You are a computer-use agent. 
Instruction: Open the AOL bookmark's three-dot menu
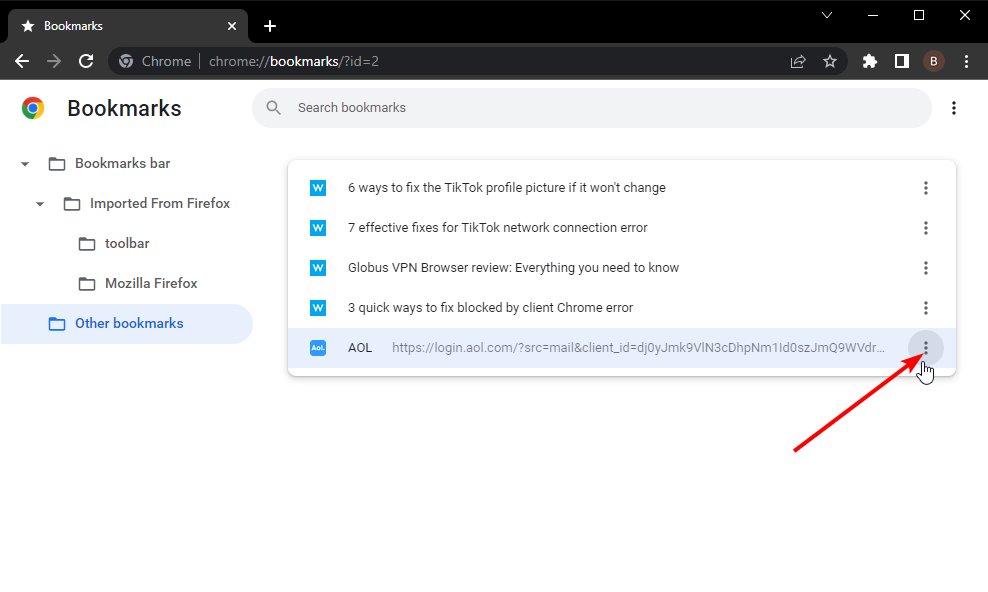tap(925, 348)
